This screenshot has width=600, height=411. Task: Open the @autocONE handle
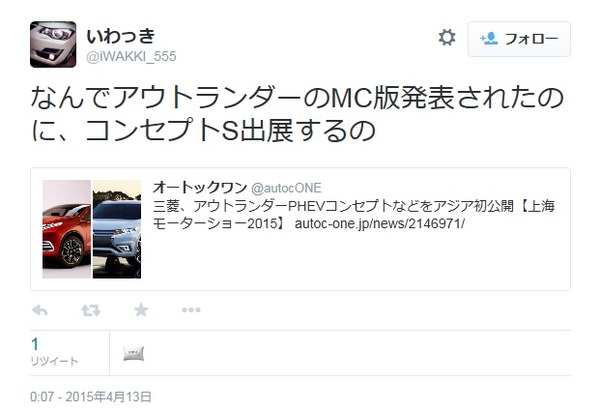(x=286, y=188)
